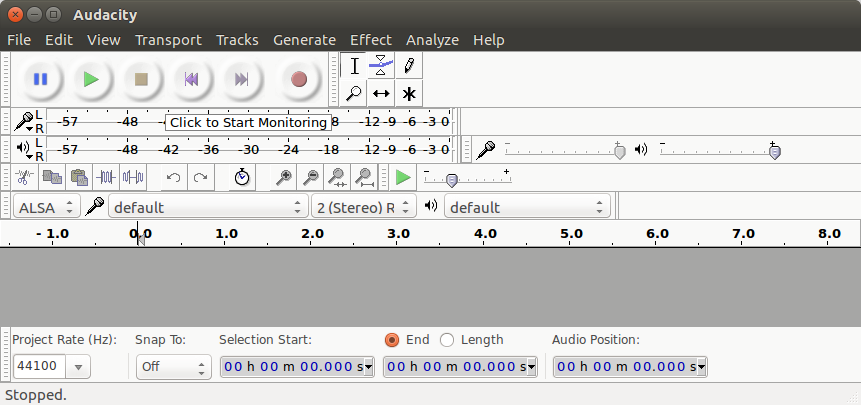Open the File menu
The image size is (861, 405).
19,40
